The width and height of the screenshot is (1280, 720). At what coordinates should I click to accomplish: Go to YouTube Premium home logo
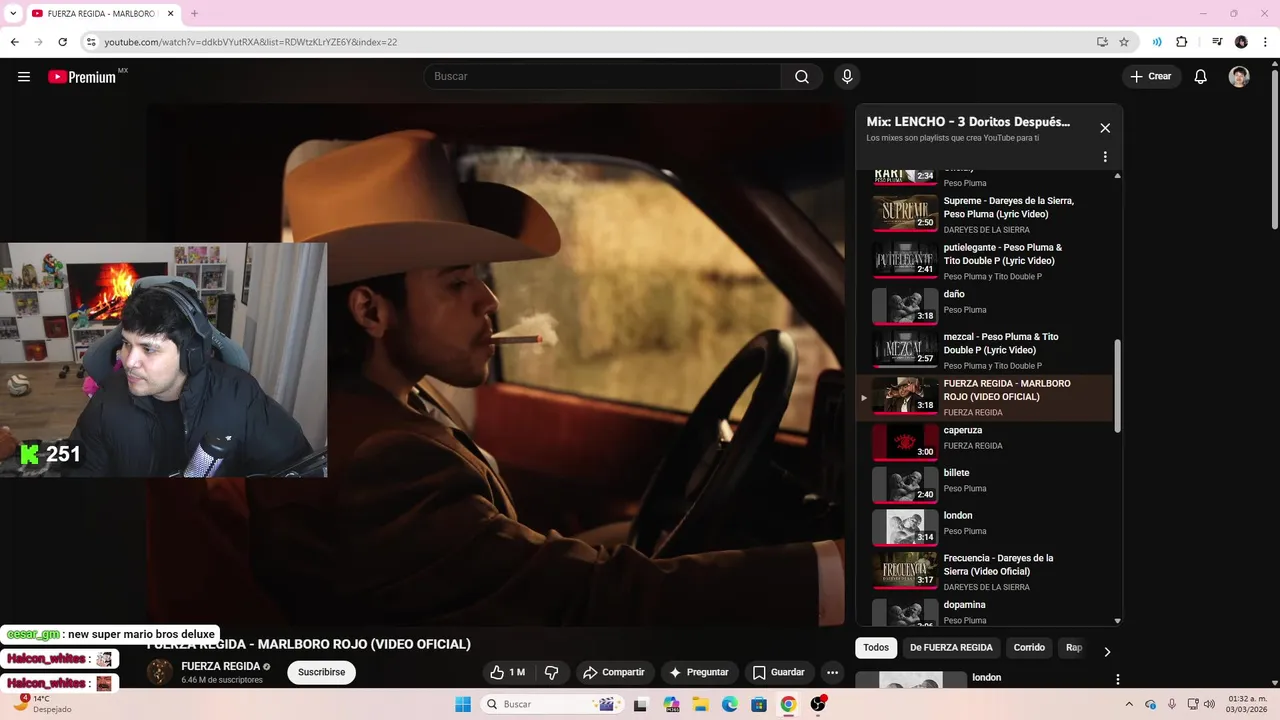[x=83, y=77]
